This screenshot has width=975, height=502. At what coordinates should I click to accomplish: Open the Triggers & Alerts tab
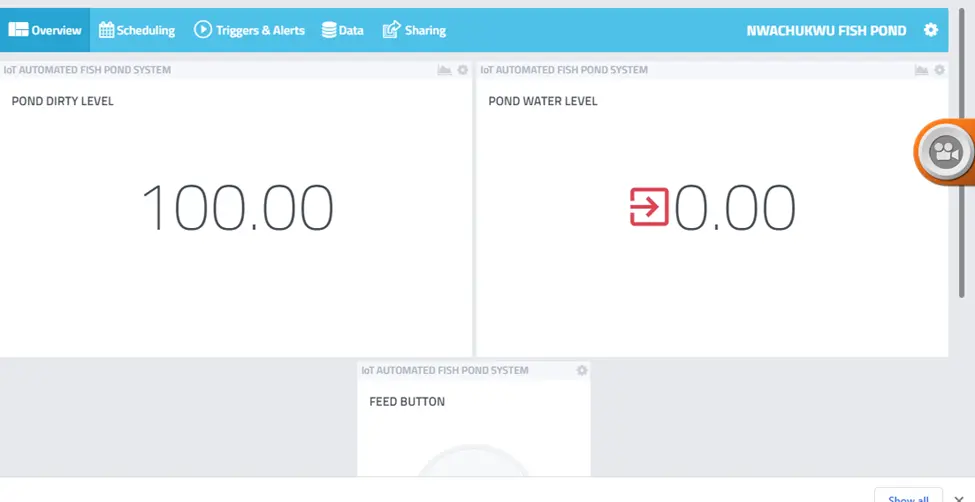[x=249, y=30]
